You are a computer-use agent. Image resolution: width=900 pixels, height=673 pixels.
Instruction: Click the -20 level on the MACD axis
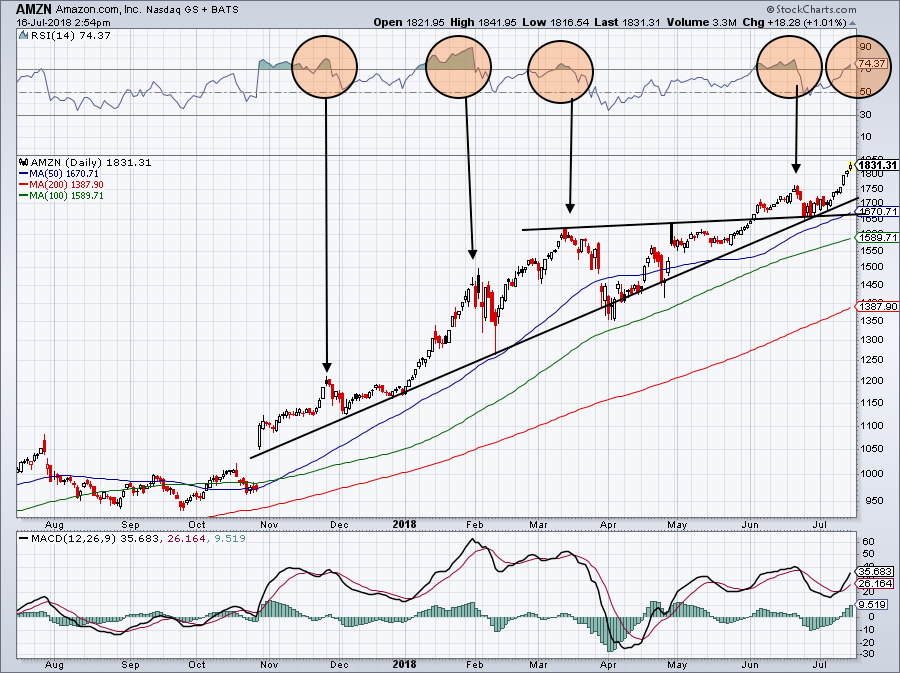[867, 641]
